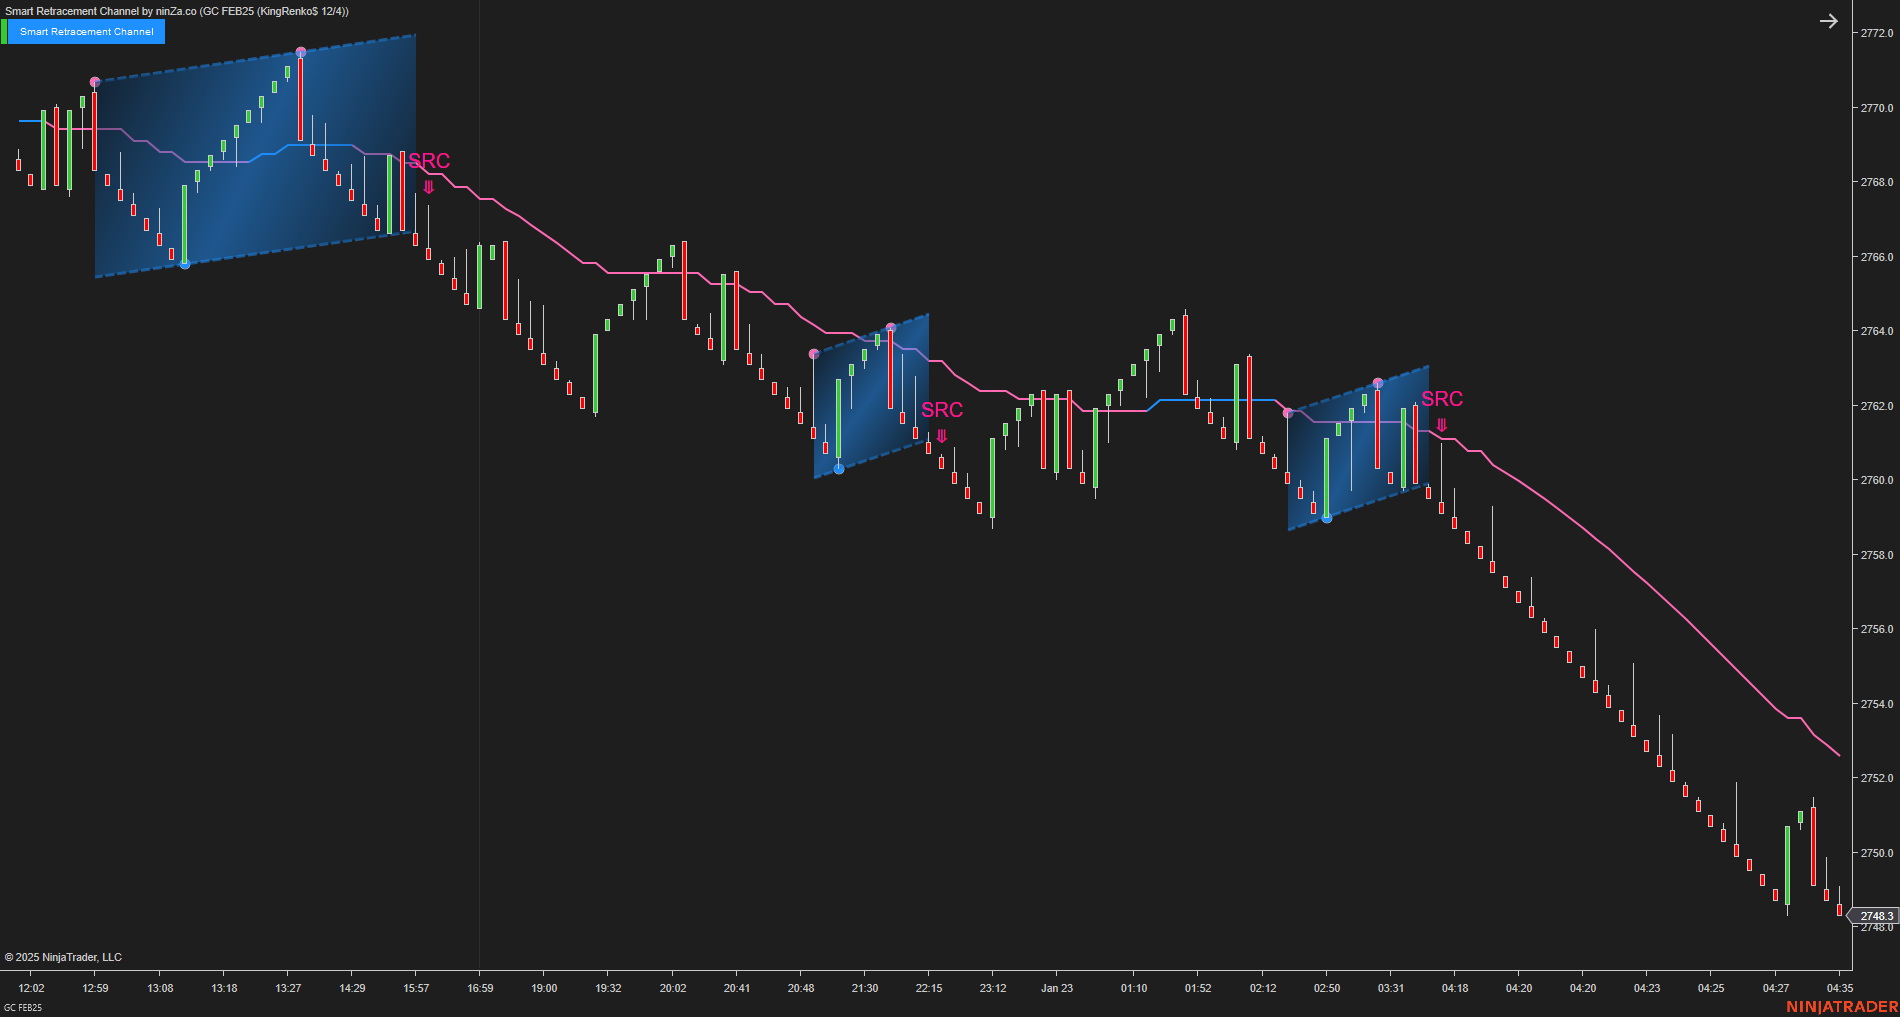Open the price axis scale options
The image size is (1900, 1017).
[1877, 500]
